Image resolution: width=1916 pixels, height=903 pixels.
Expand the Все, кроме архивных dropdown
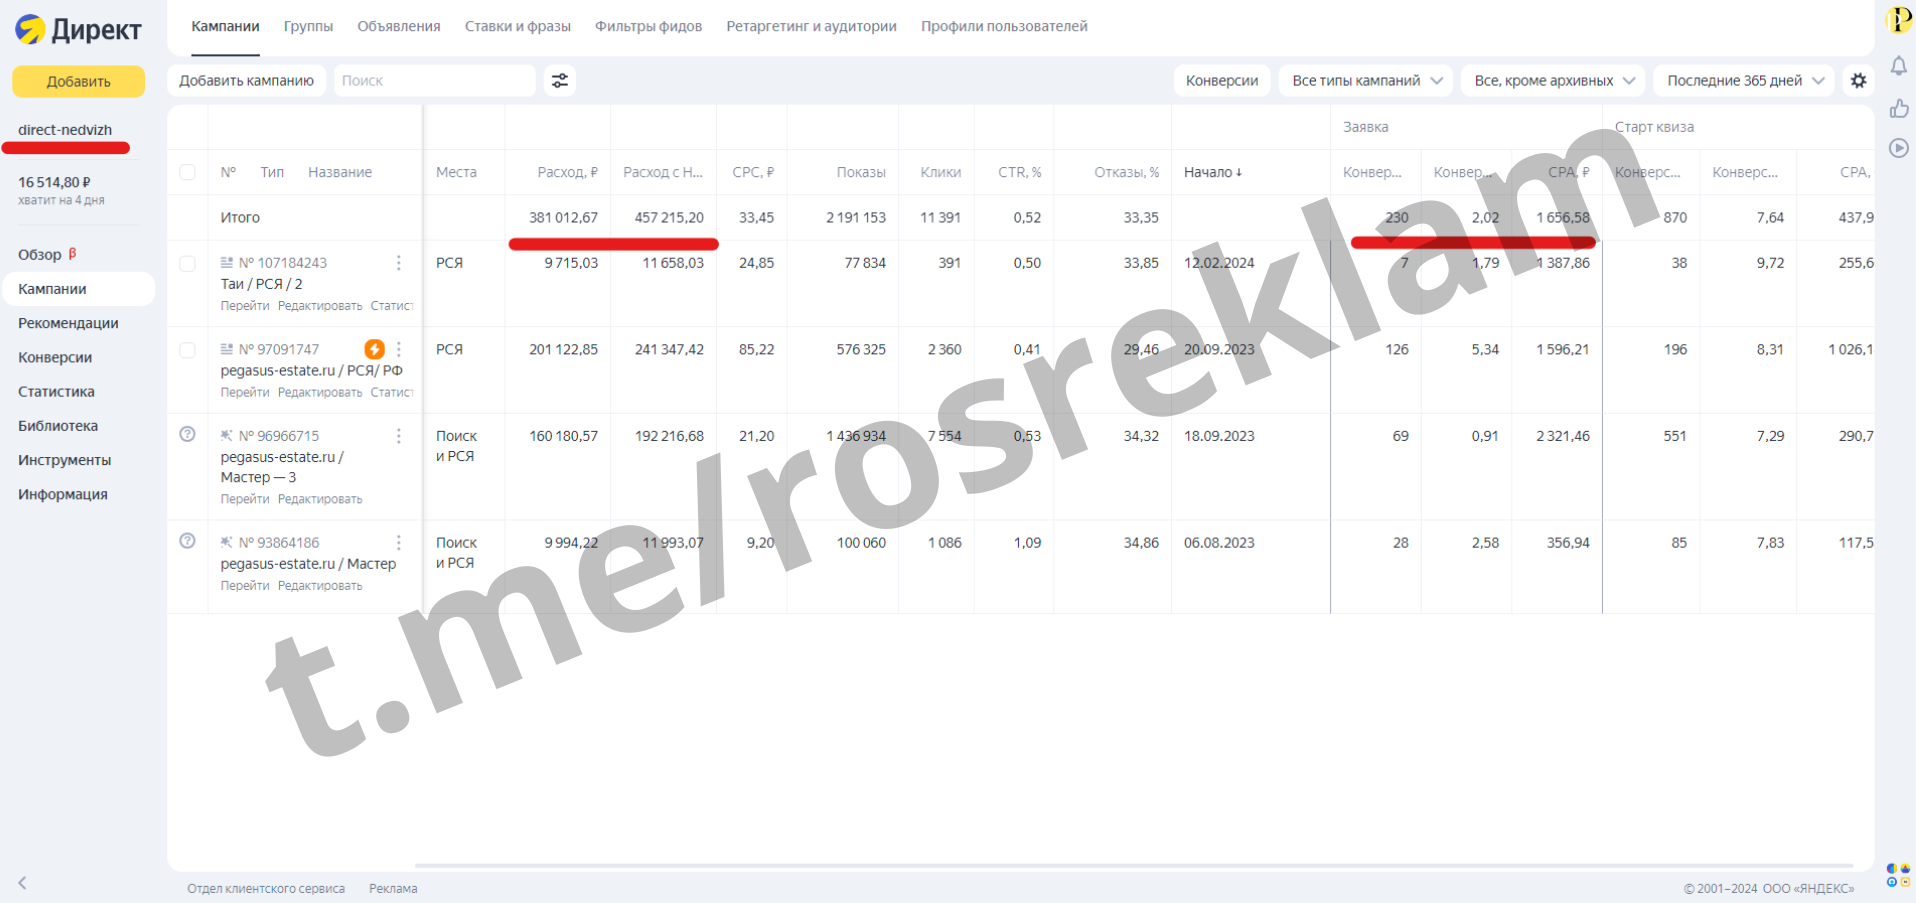(1553, 81)
